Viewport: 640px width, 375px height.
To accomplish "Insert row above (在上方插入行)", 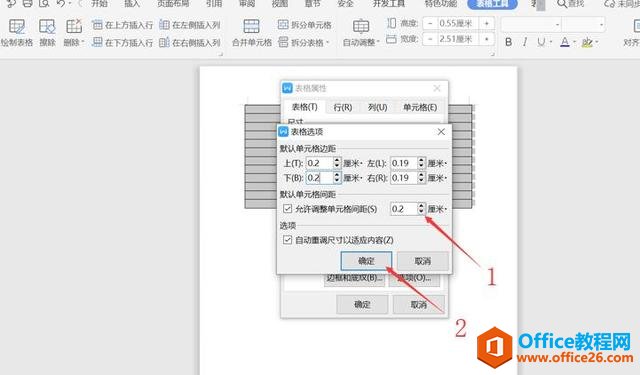I will [122, 25].
